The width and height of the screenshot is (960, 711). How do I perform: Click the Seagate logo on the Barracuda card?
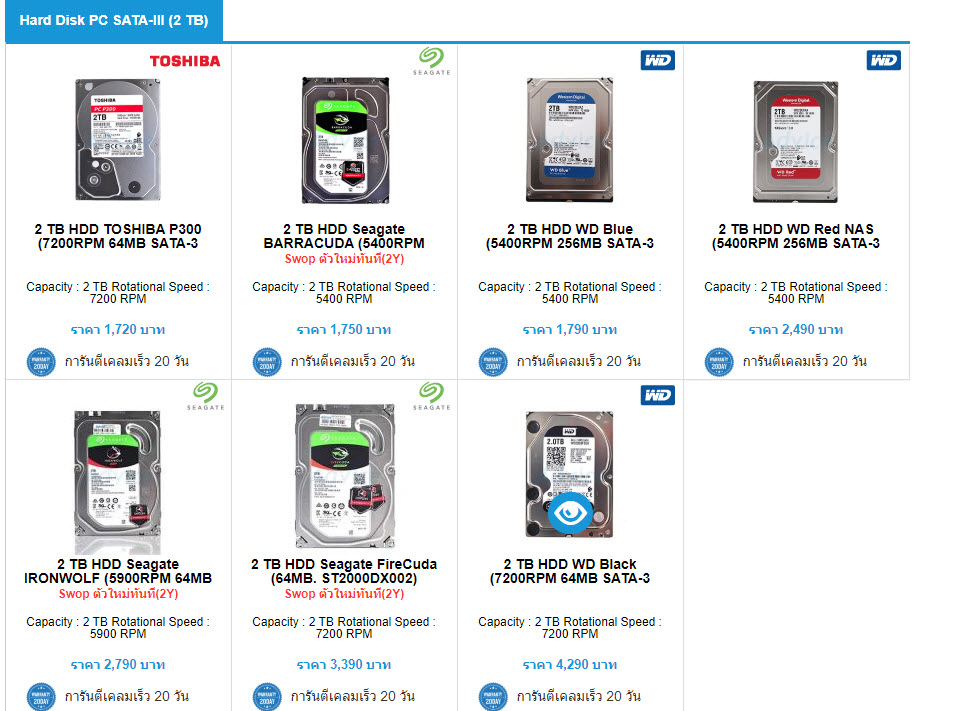[x=432, y=61]
